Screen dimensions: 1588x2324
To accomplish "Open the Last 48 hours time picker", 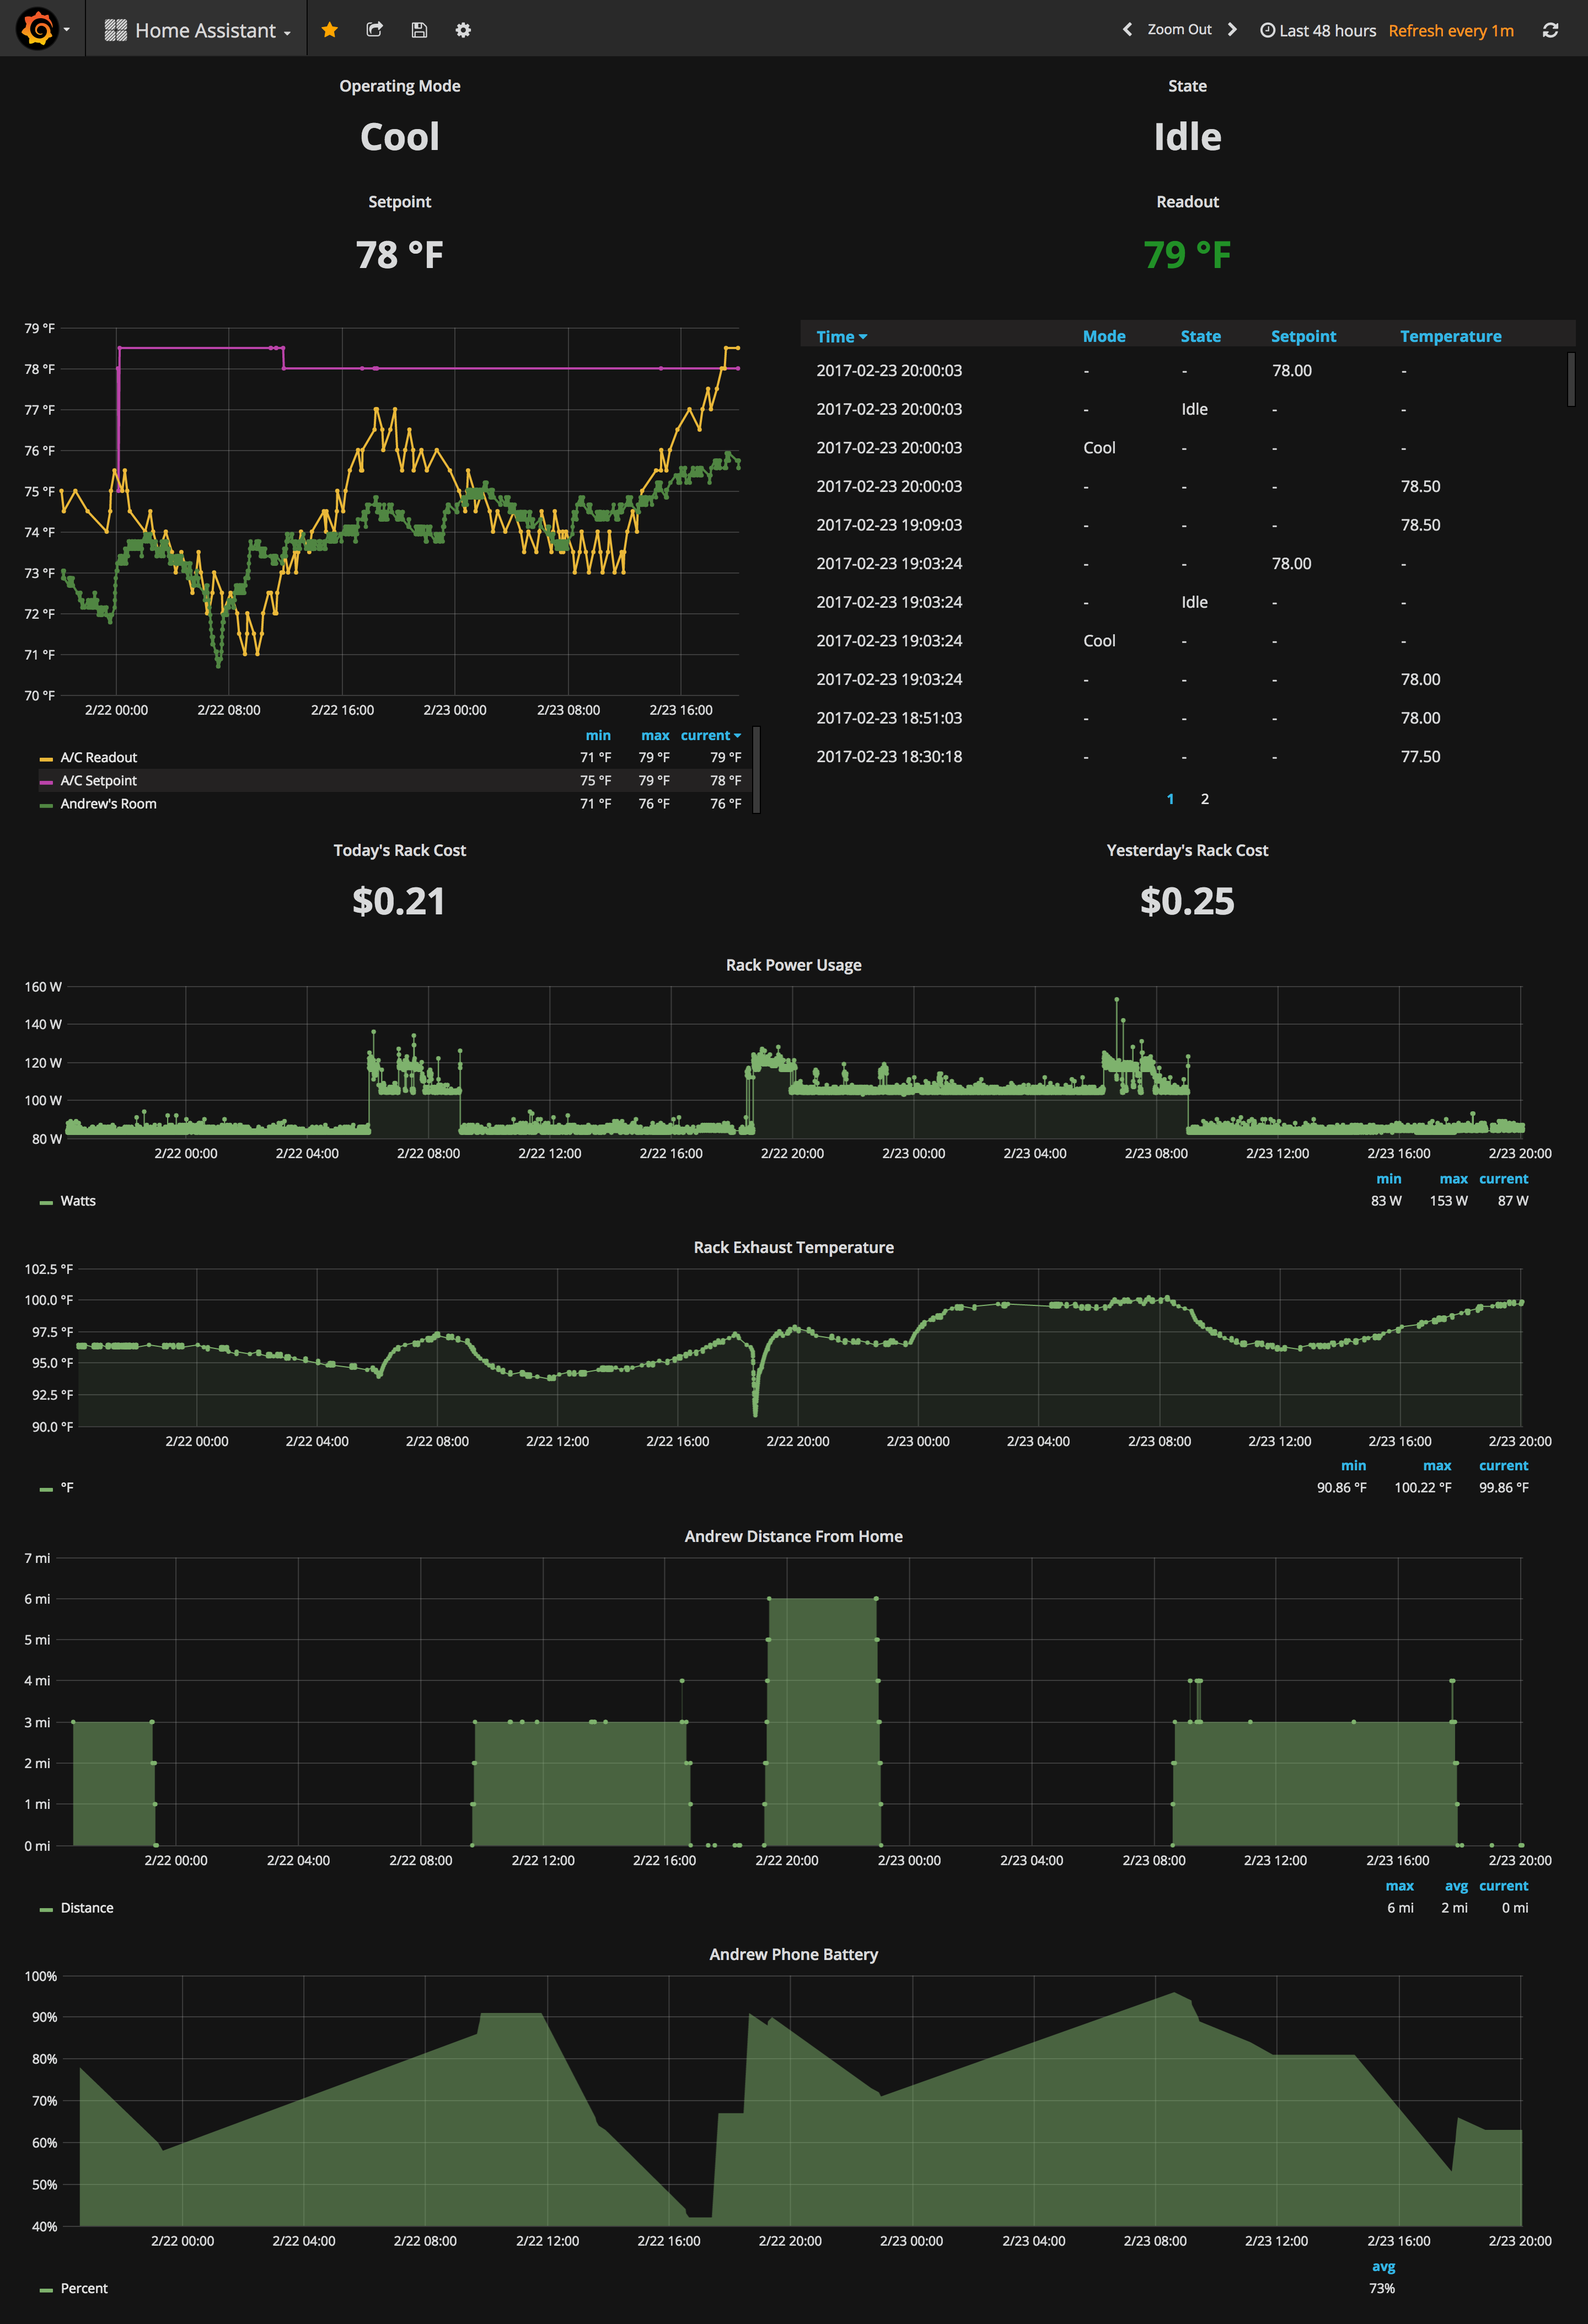I will (x=1317, y=30).
